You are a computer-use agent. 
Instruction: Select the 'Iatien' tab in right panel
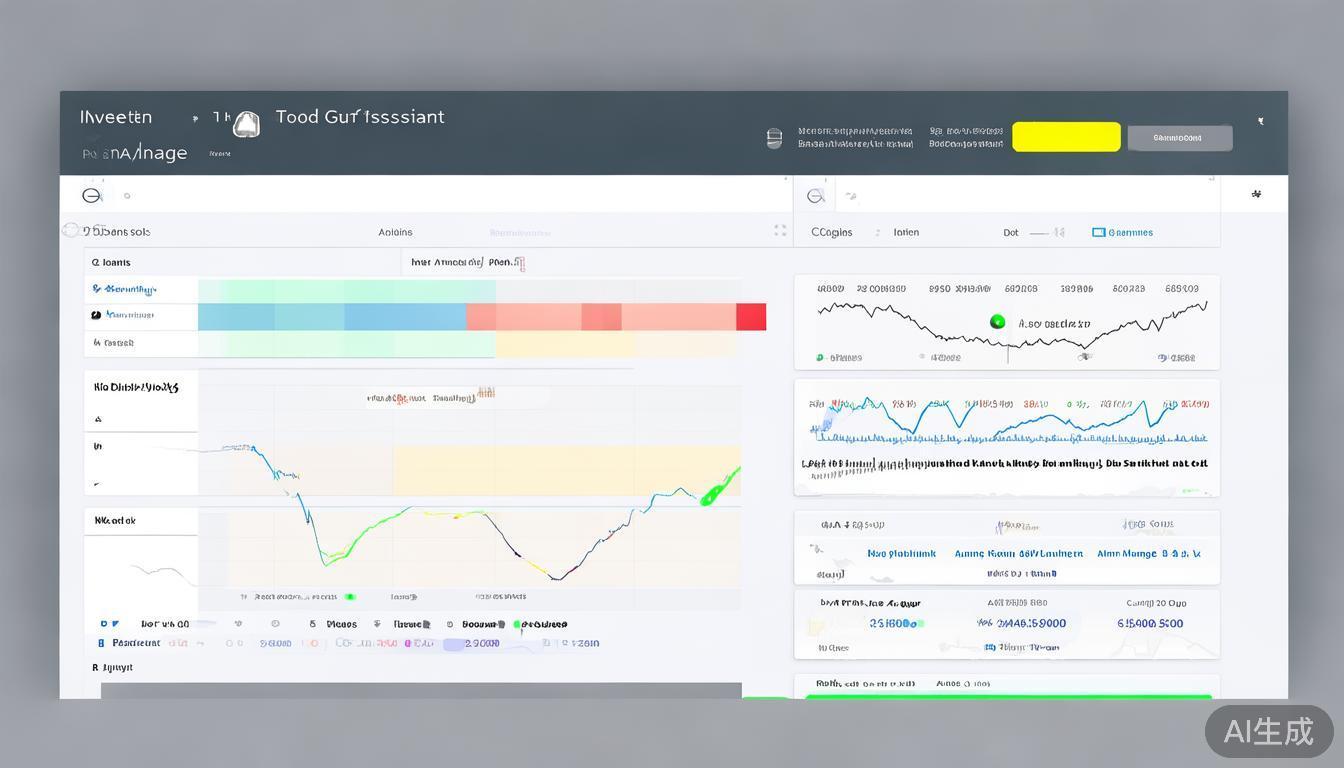pos(906,232)
